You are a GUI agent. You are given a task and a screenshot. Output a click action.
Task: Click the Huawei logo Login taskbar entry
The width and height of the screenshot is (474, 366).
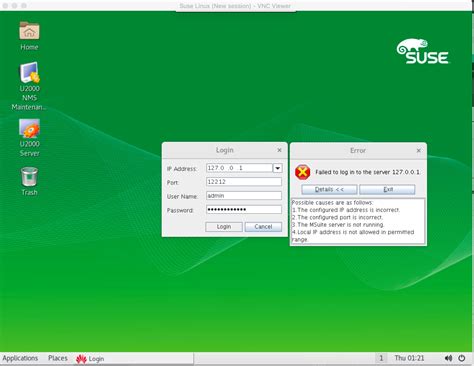click(90, 359)
